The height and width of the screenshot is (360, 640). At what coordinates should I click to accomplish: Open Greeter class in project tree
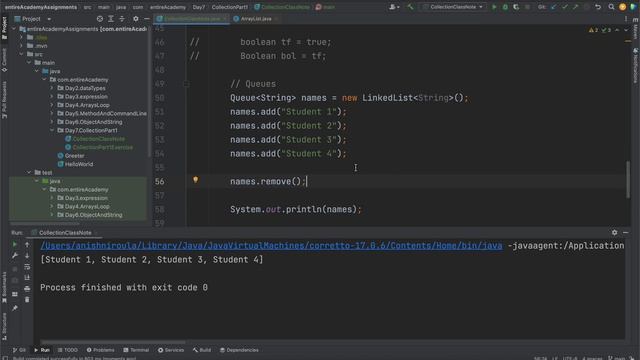[71, 156]
